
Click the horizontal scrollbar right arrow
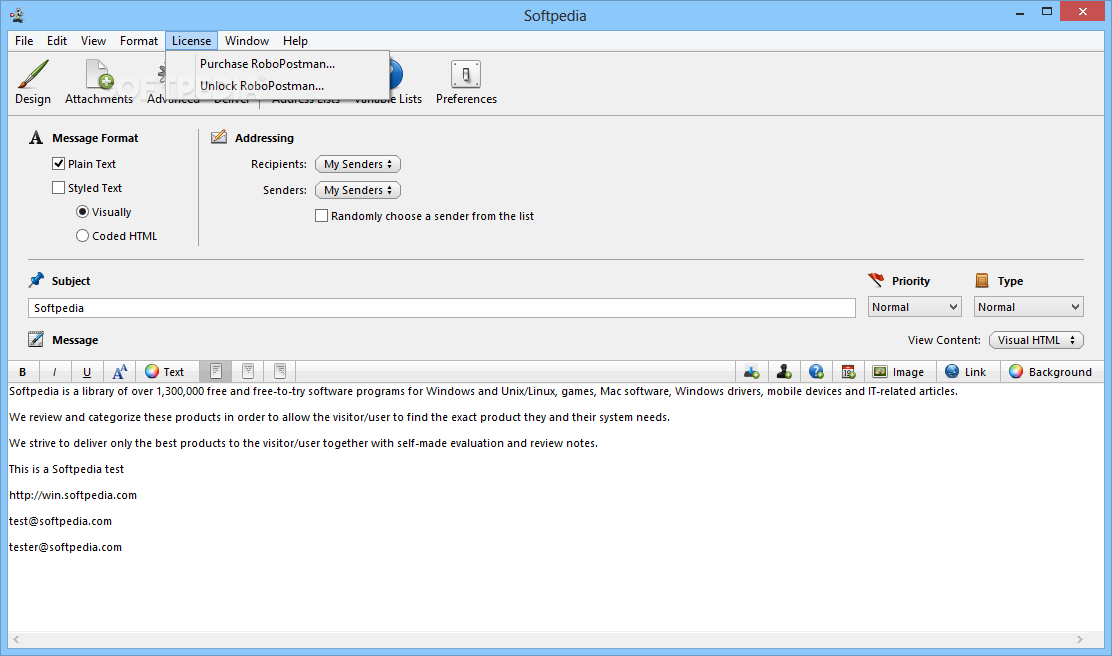coord(1080,639)
